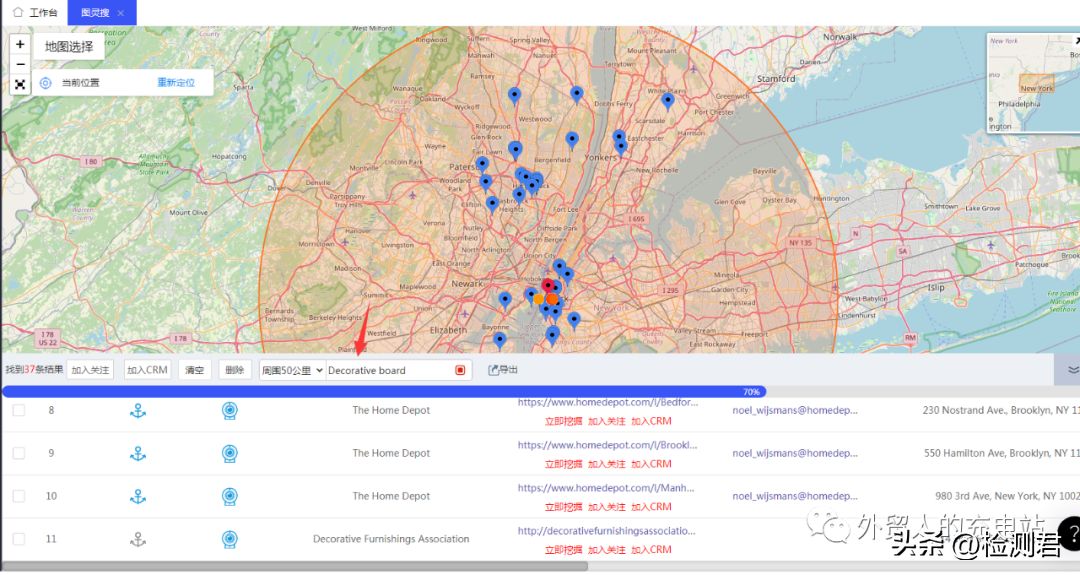Open the decorativefurnishingsassociatio... link
This screenshot has height=575, width=1080.
(x=607, y=531)
